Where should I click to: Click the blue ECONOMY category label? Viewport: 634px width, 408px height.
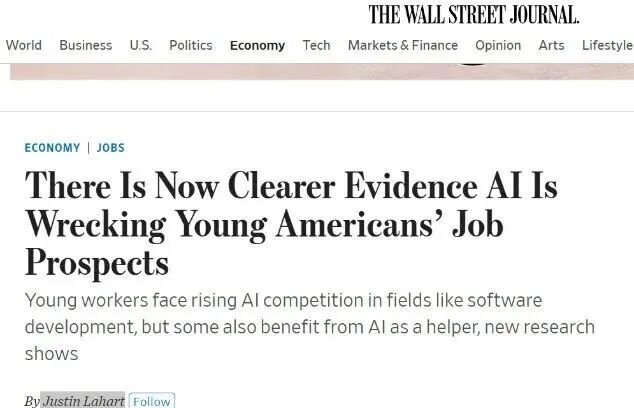click(52, 148)
